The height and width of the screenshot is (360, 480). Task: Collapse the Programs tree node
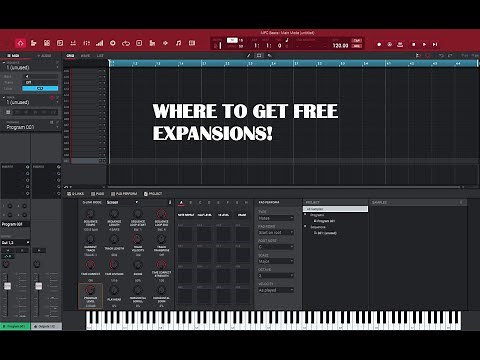pyautogui.click(x=305, y=215)
